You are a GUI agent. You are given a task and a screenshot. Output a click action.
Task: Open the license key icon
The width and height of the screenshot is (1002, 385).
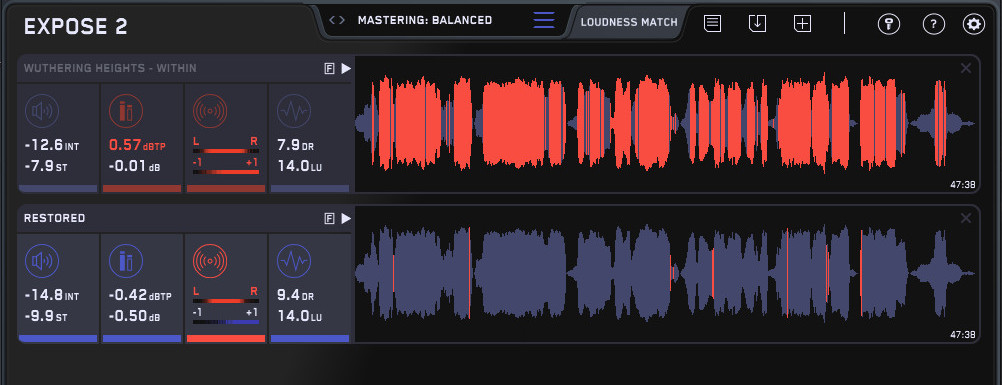click(x=888, y=24)
